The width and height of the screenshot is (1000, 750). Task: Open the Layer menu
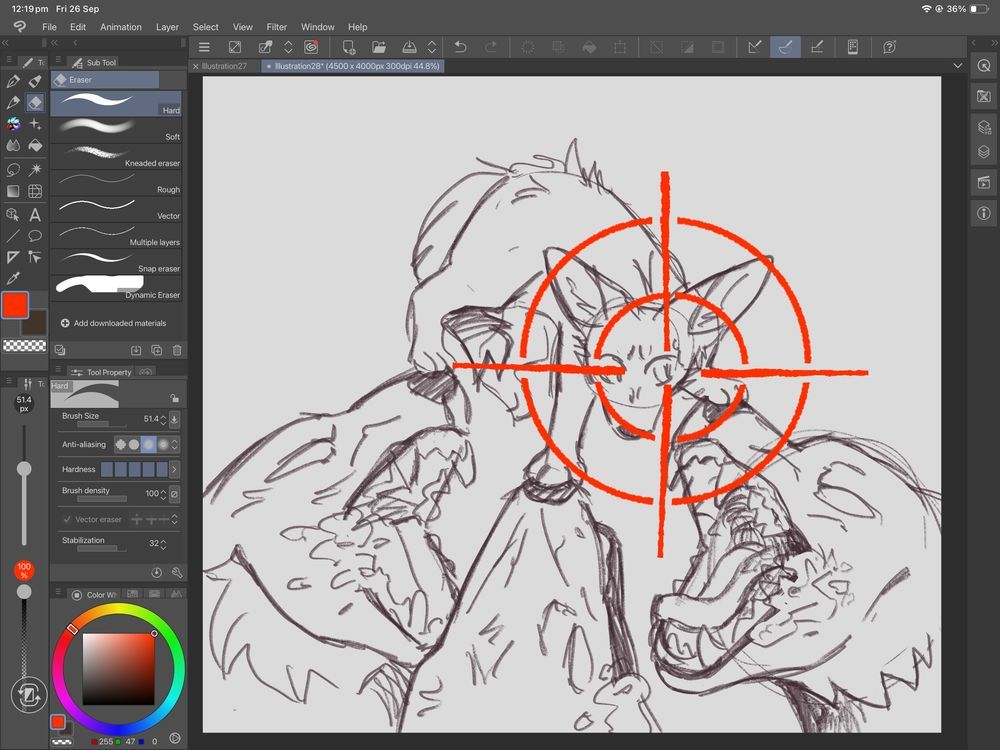[x=167, y=27]
